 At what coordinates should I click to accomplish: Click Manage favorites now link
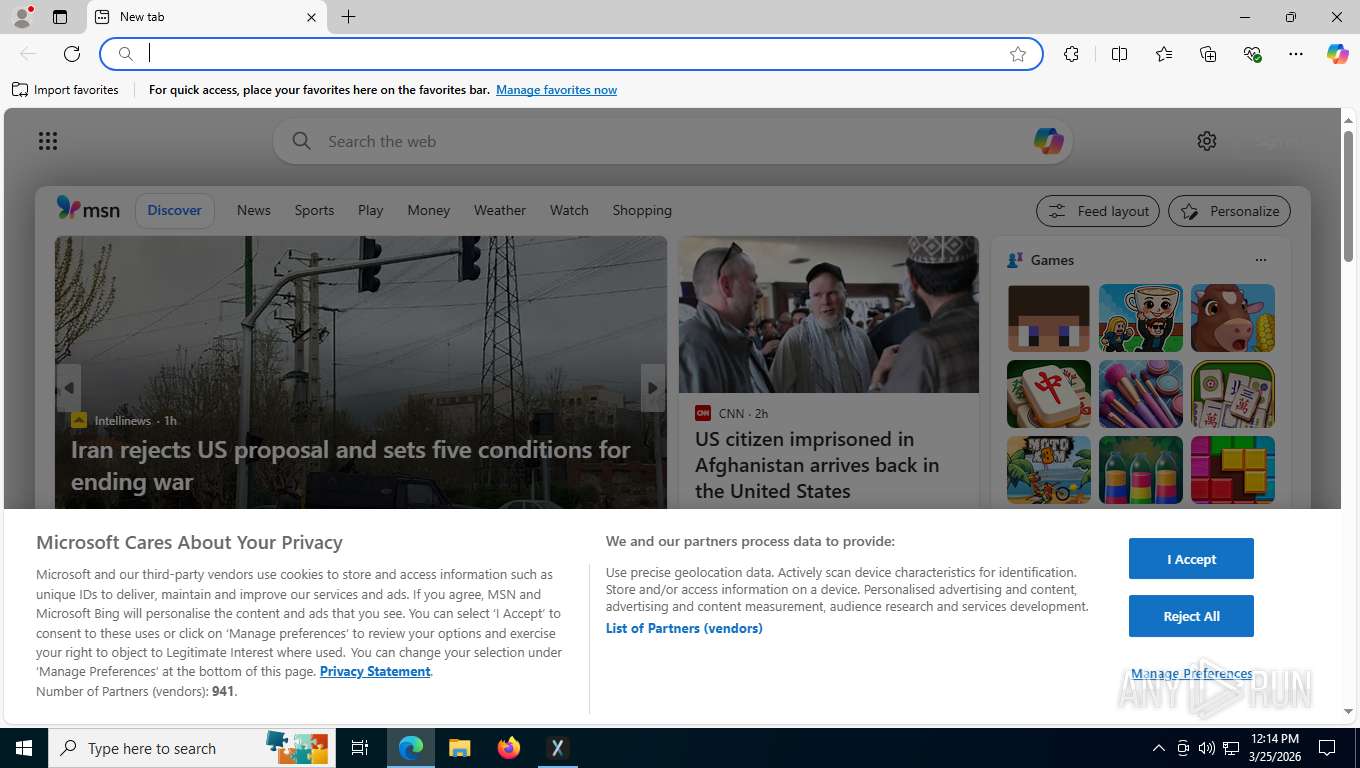[x=556, y=90]
